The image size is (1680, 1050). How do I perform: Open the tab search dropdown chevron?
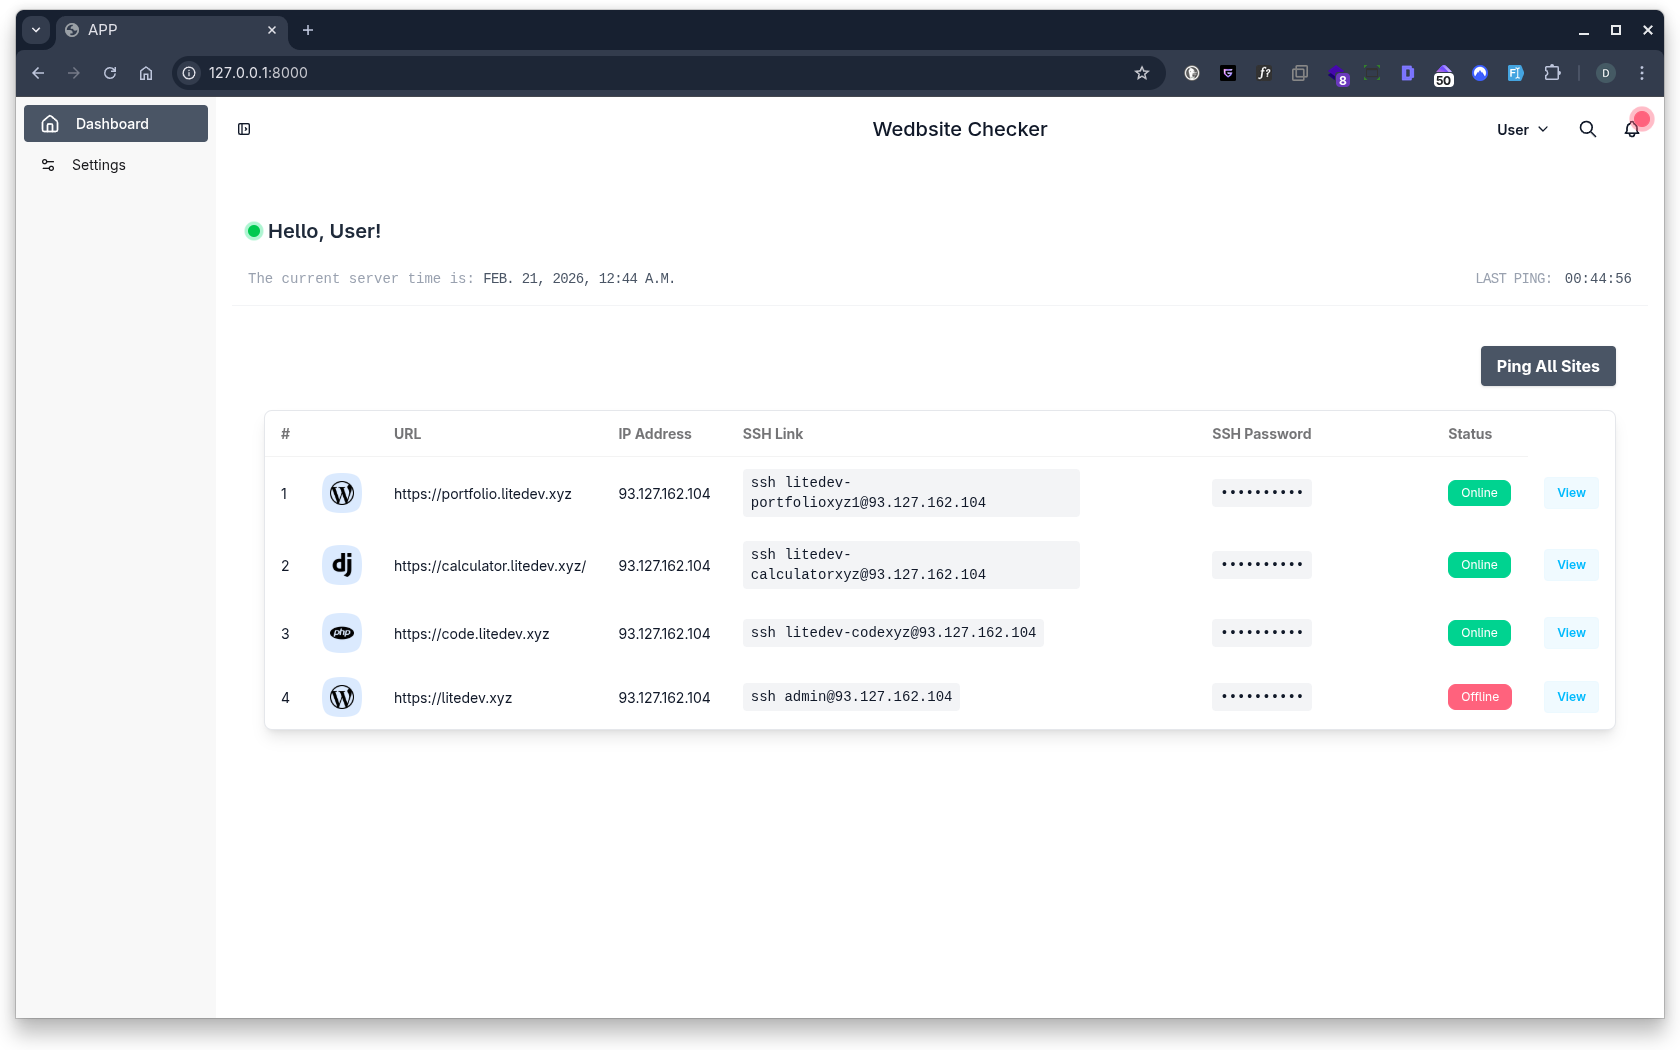coord(36,30)
